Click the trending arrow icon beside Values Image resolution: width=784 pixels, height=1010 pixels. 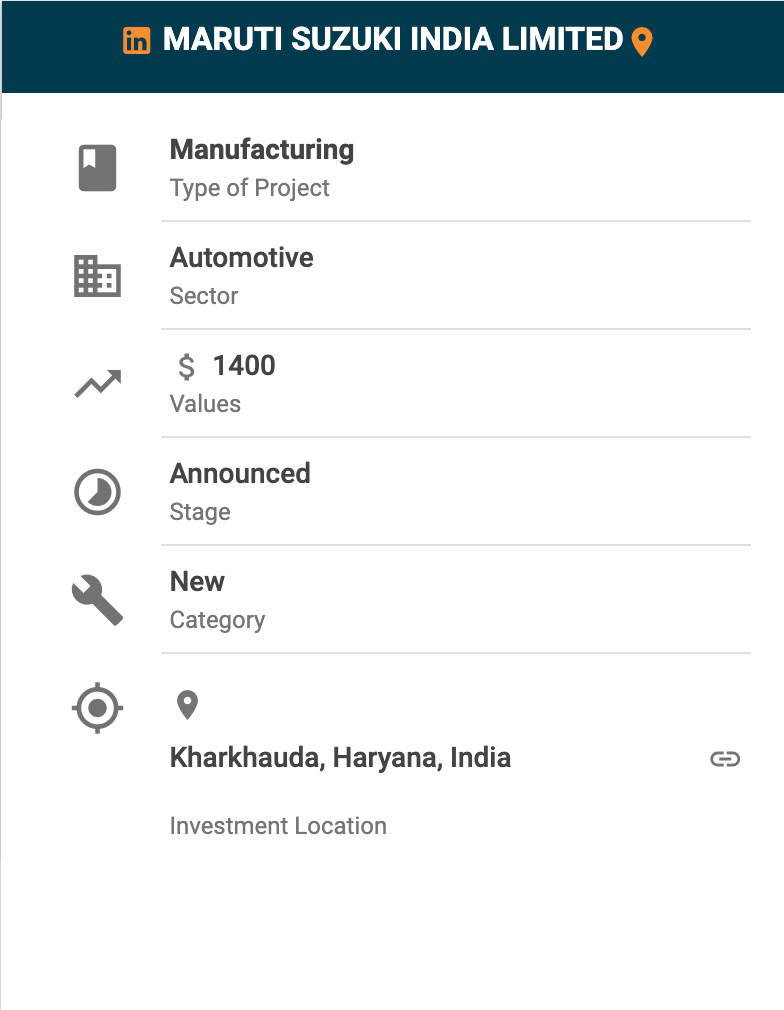[x=98, y=384]
